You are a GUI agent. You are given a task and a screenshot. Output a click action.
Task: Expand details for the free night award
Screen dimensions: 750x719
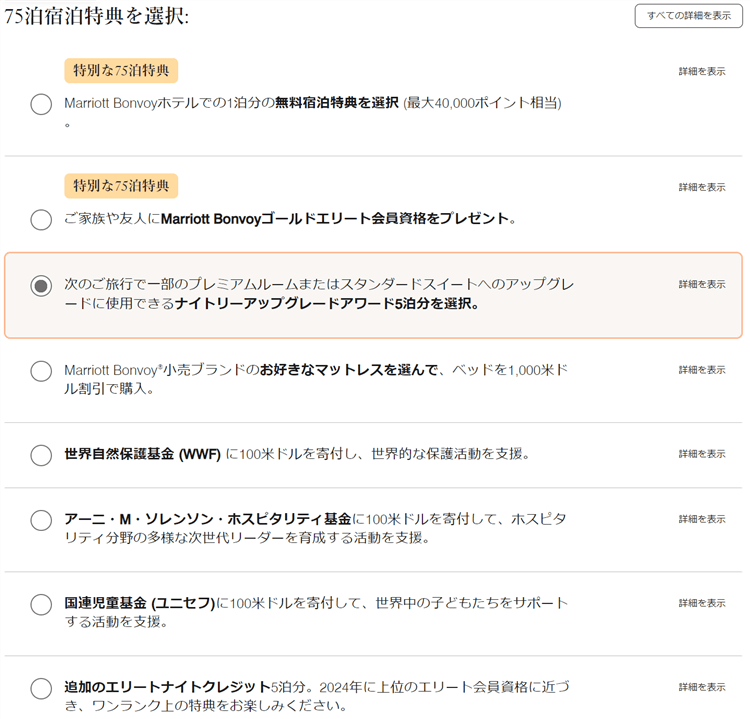pyautogui.click(x=701, y=71)
